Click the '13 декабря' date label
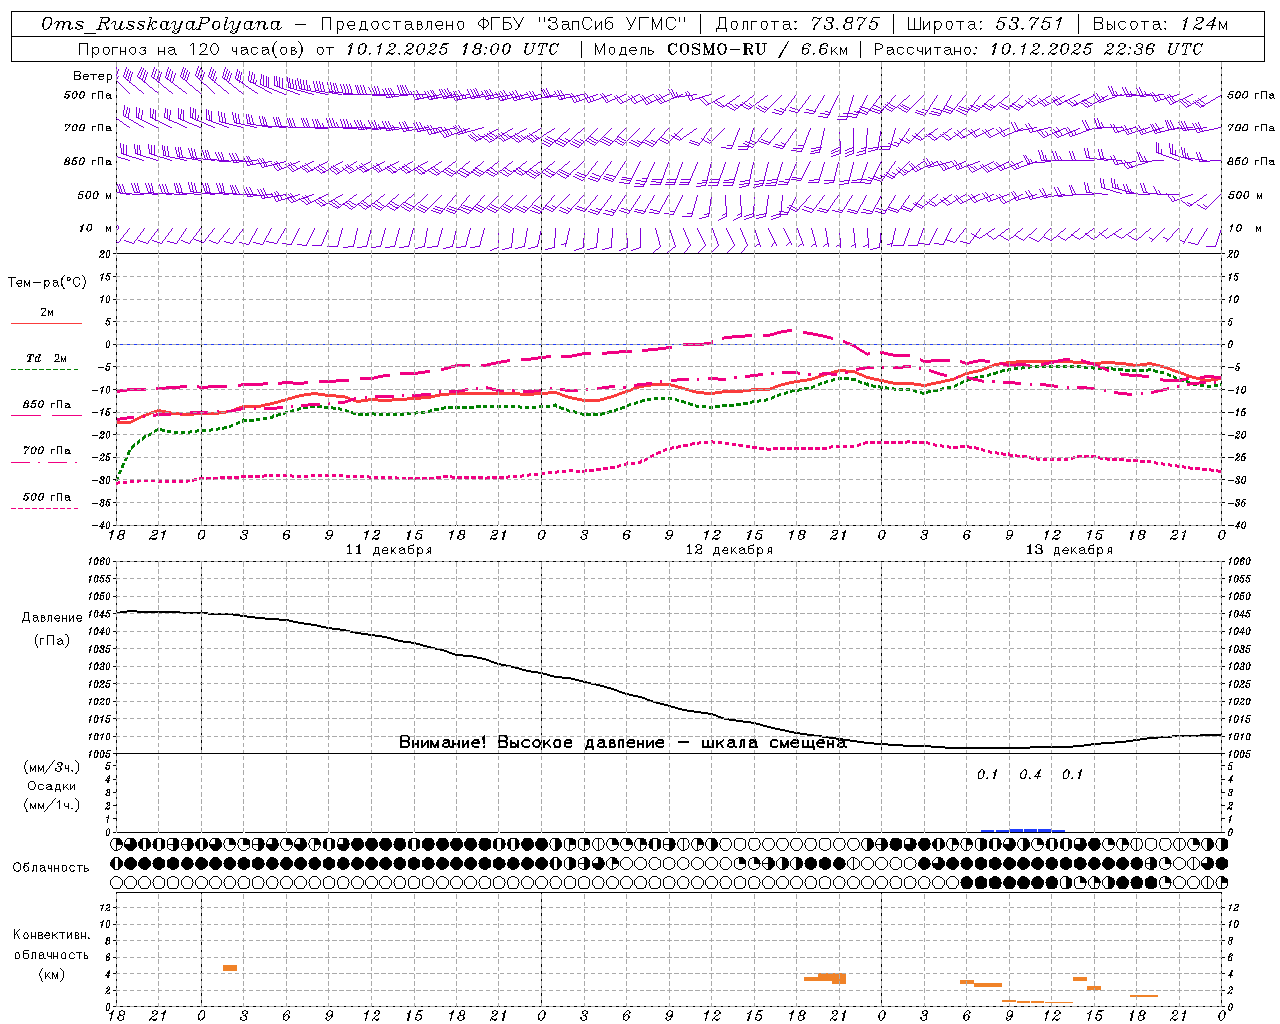The height and width of the screenshot is (1024, 1280). pyautogui.click(x=1069, y=550)
